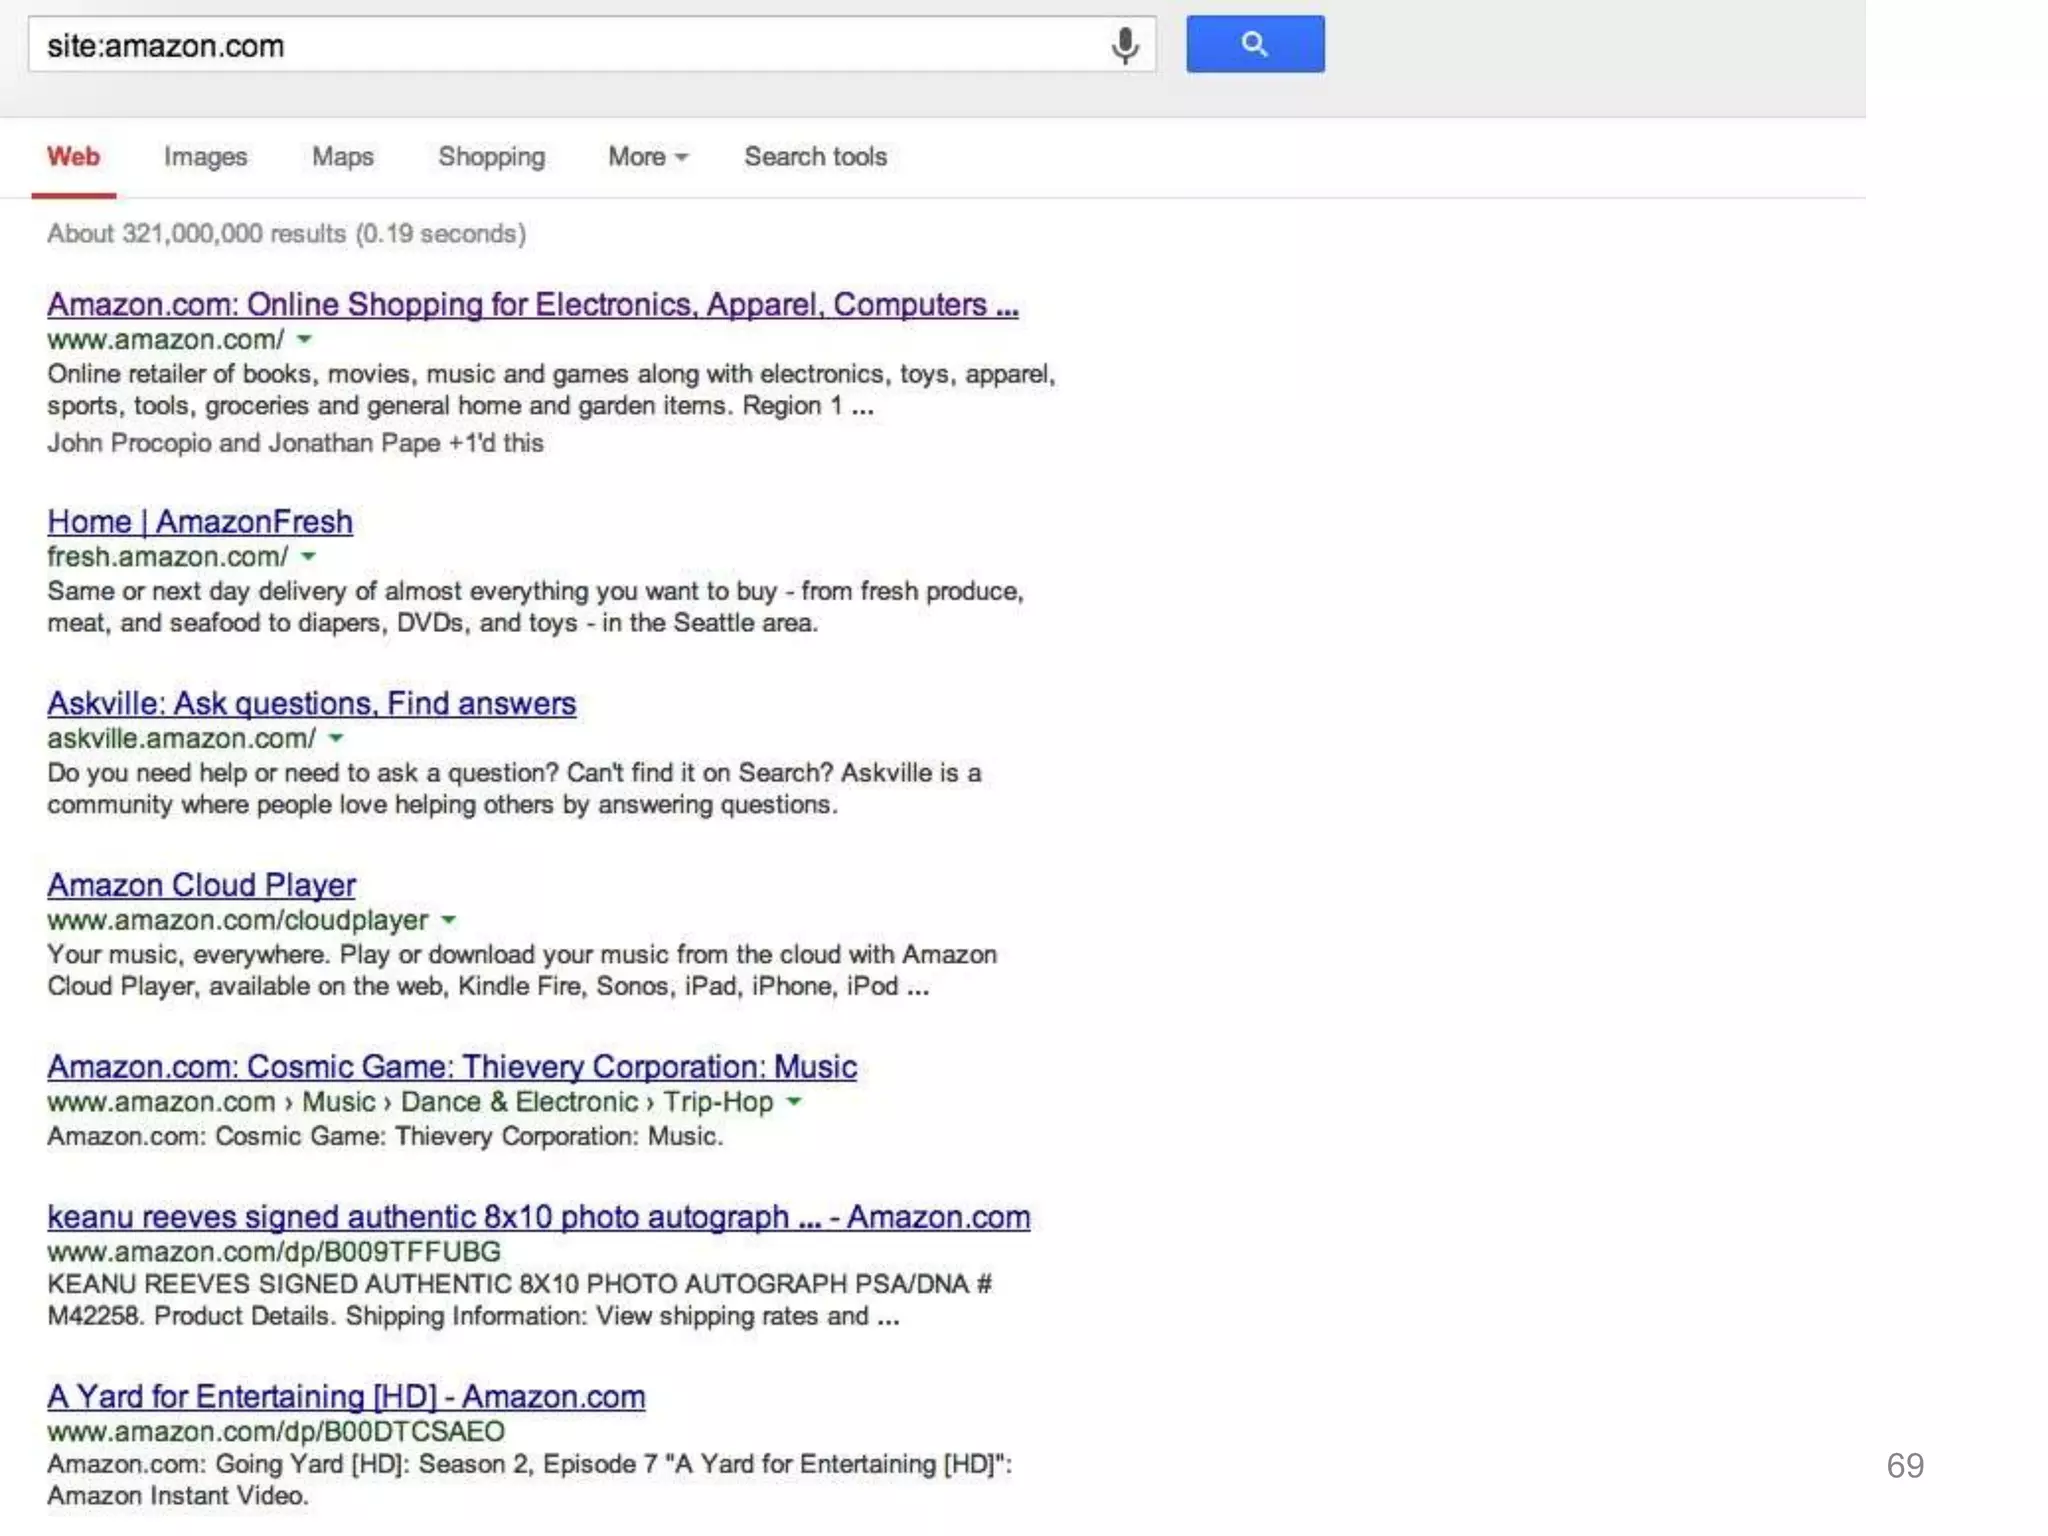2048x1536 pixels.
Task: Expand green arrow beside askville.amazon.com/ URL
Action: point(337,739)
